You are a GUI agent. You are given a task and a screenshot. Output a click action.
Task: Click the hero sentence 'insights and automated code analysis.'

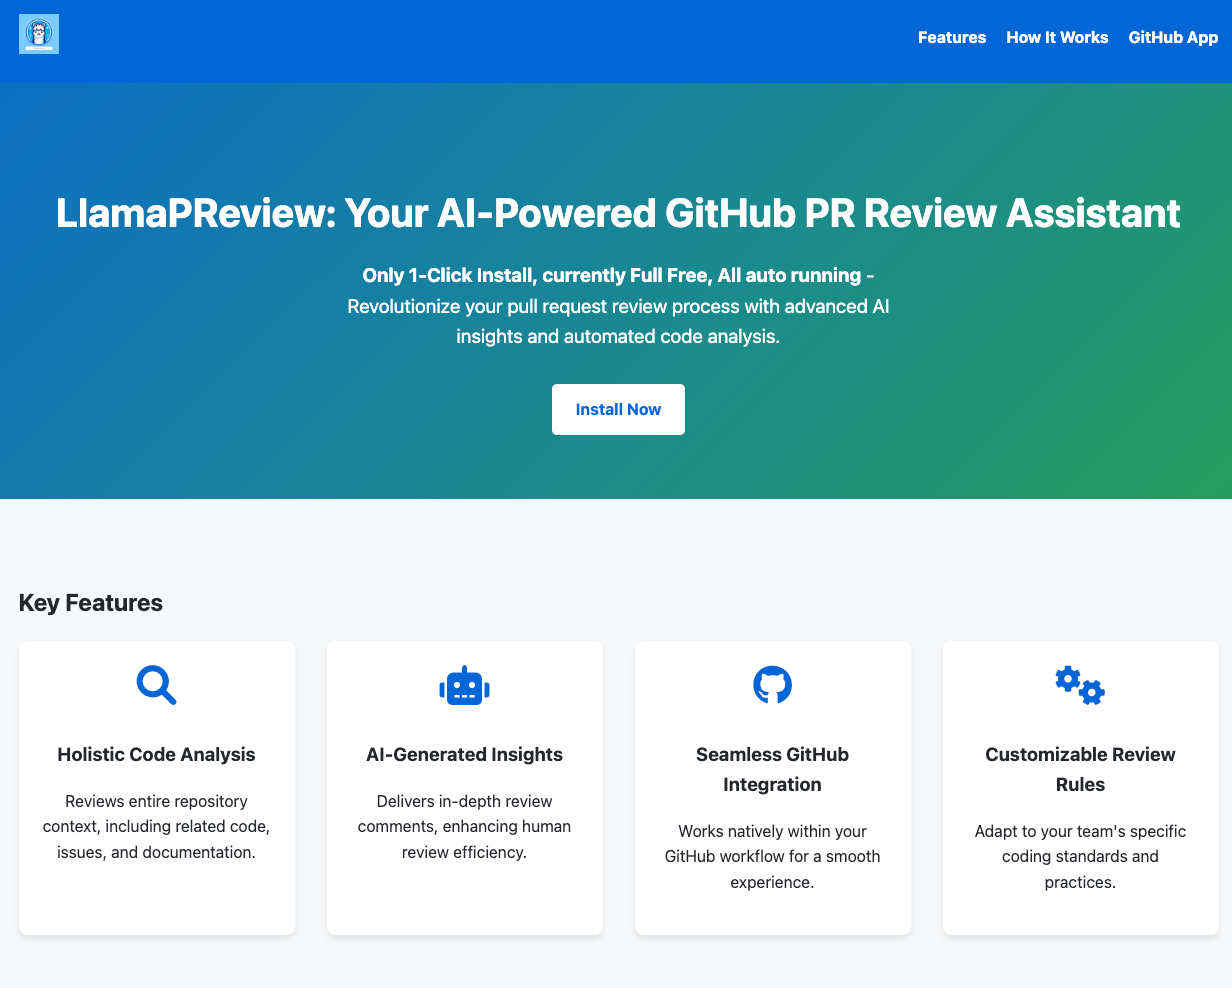click(618, 336)
